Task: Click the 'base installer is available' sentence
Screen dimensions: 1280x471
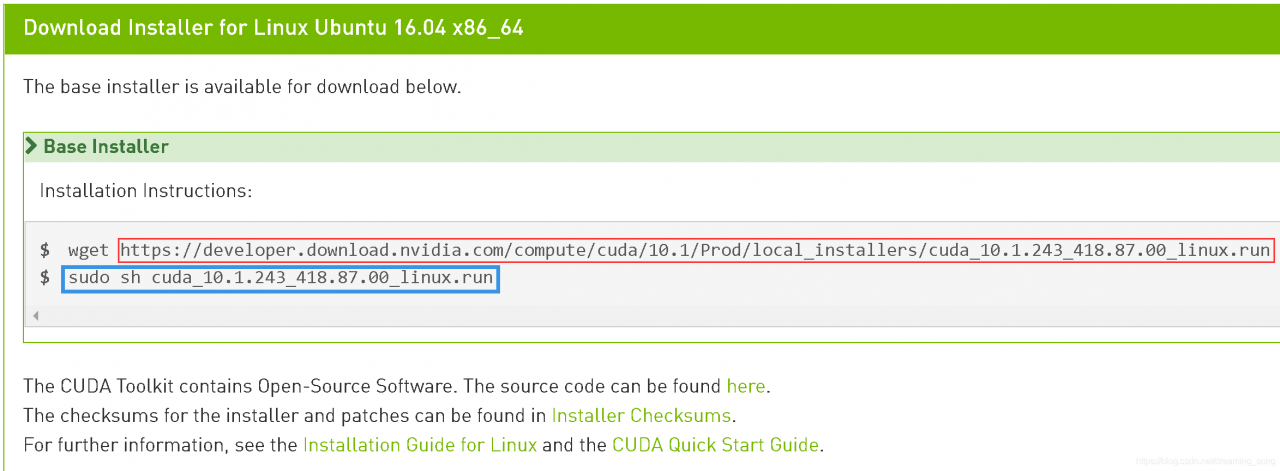Action: click(242, 87)
